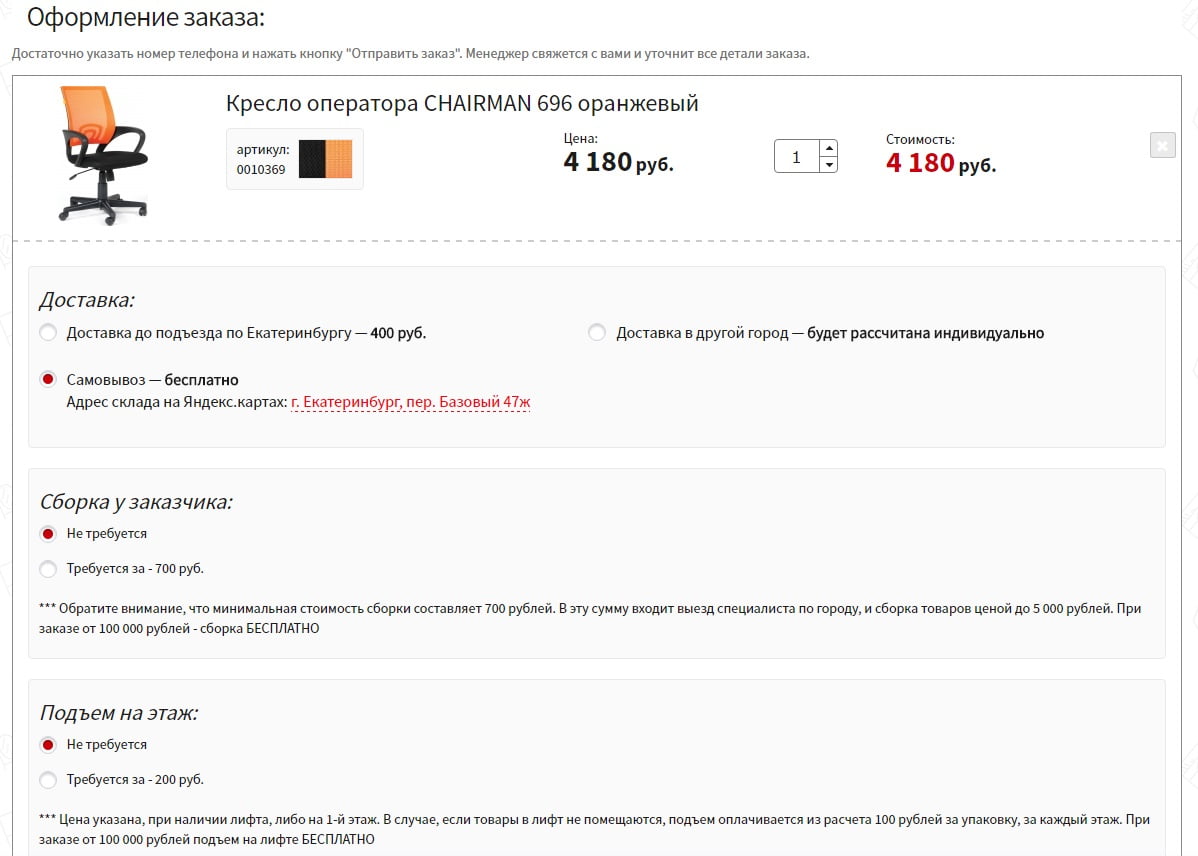
Task: Choose floor lift required for 200 руб.
Action: (x=48, y=780)
